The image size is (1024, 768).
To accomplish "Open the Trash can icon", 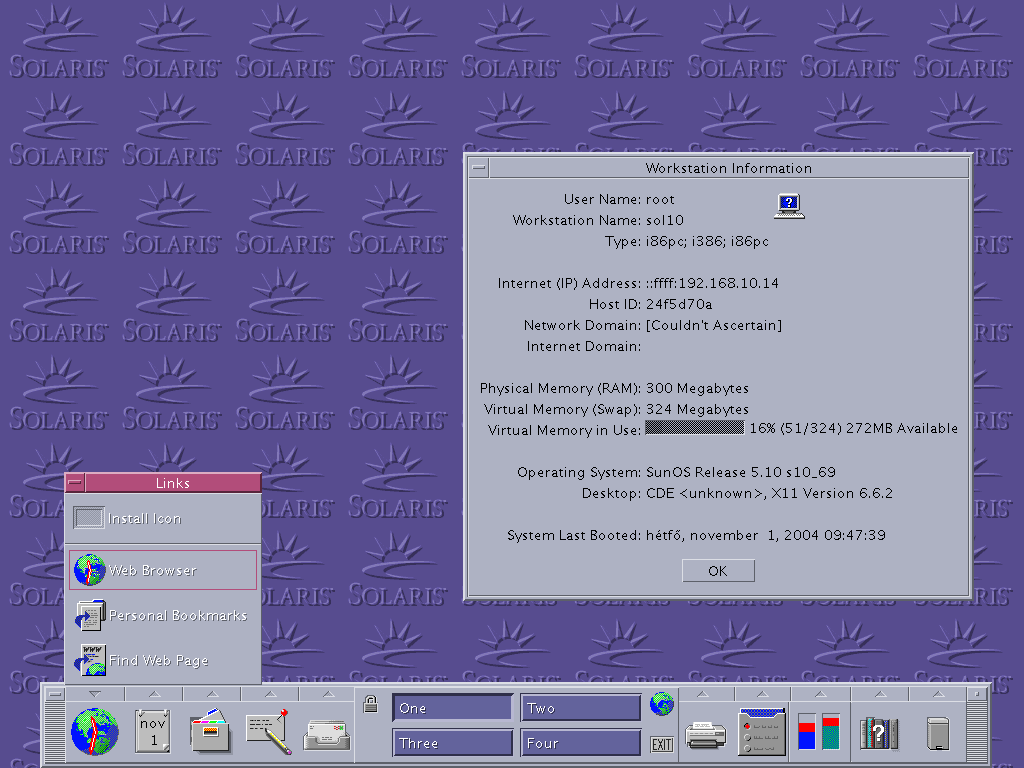I will point(938,733).
